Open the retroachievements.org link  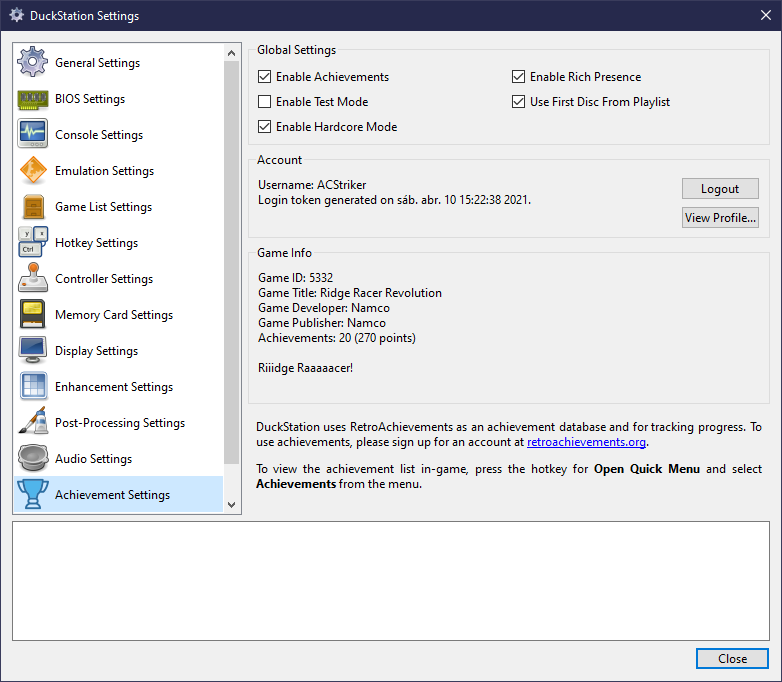click(586, 442)
